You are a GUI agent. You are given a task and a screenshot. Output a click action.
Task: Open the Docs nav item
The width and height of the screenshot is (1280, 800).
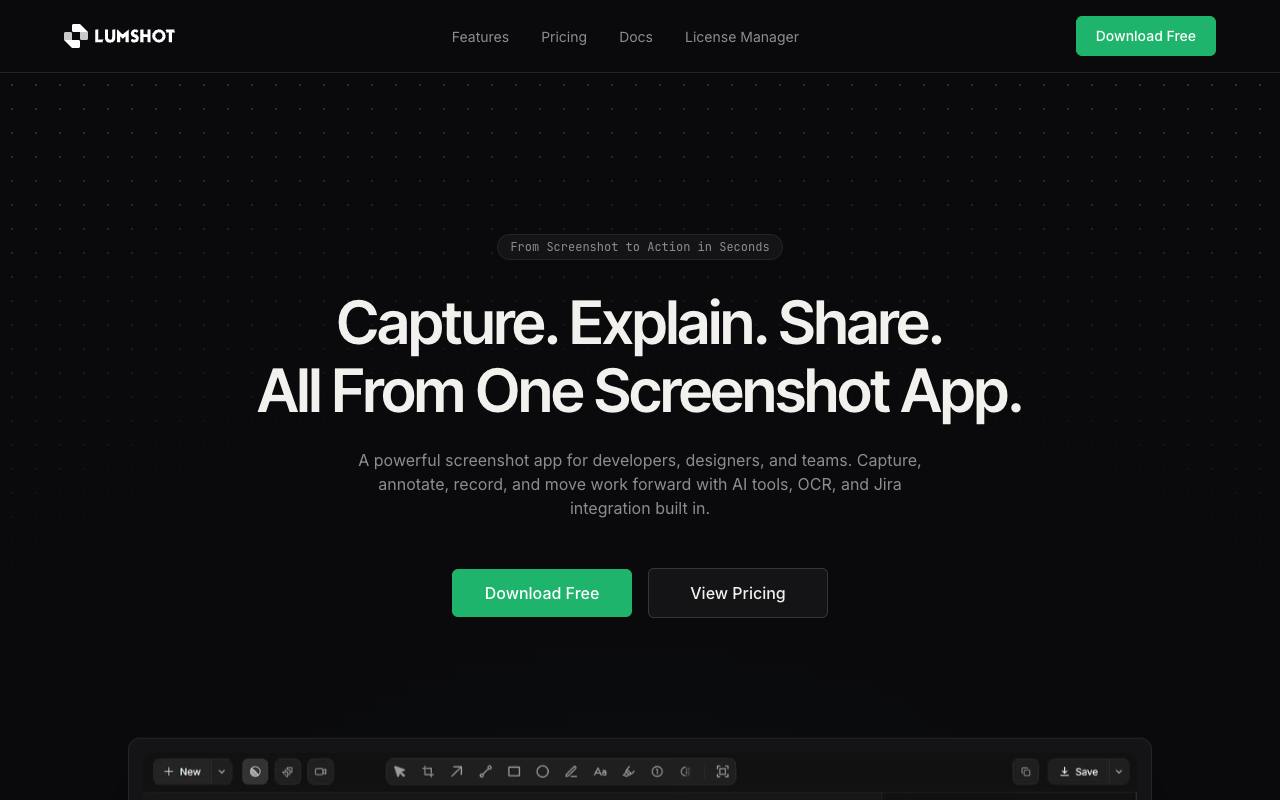coord(636,37)
